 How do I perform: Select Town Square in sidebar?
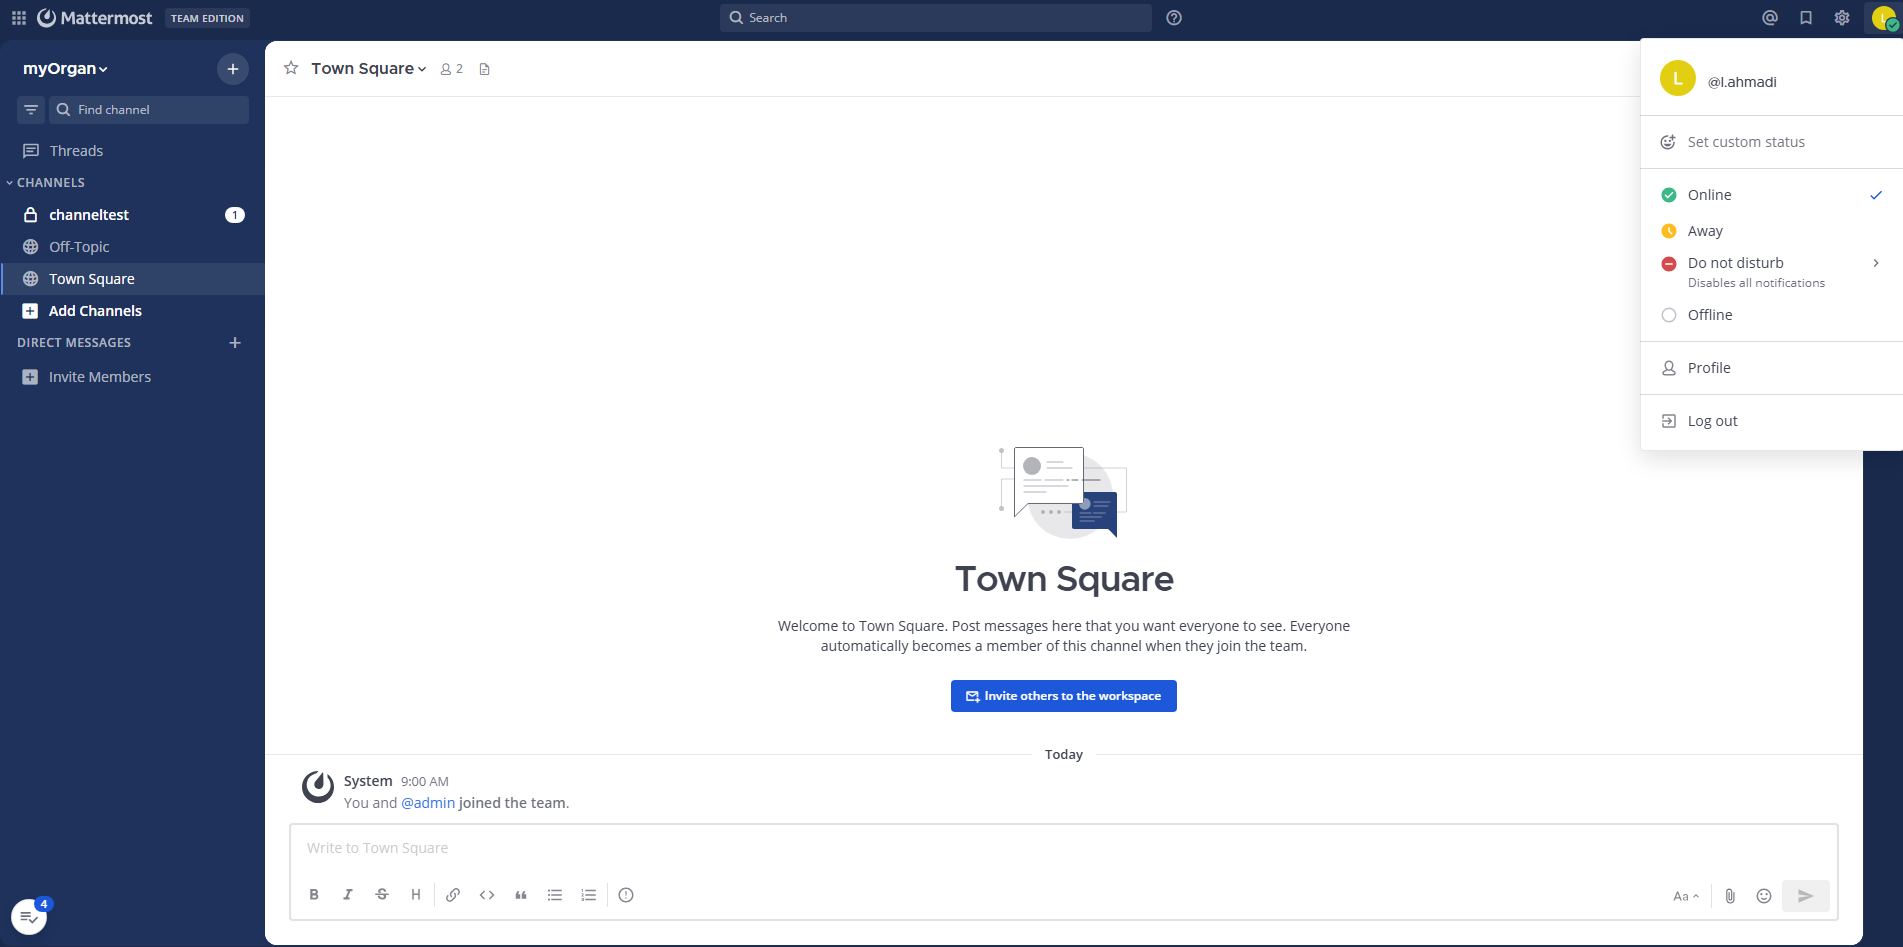tap(132, 279)
